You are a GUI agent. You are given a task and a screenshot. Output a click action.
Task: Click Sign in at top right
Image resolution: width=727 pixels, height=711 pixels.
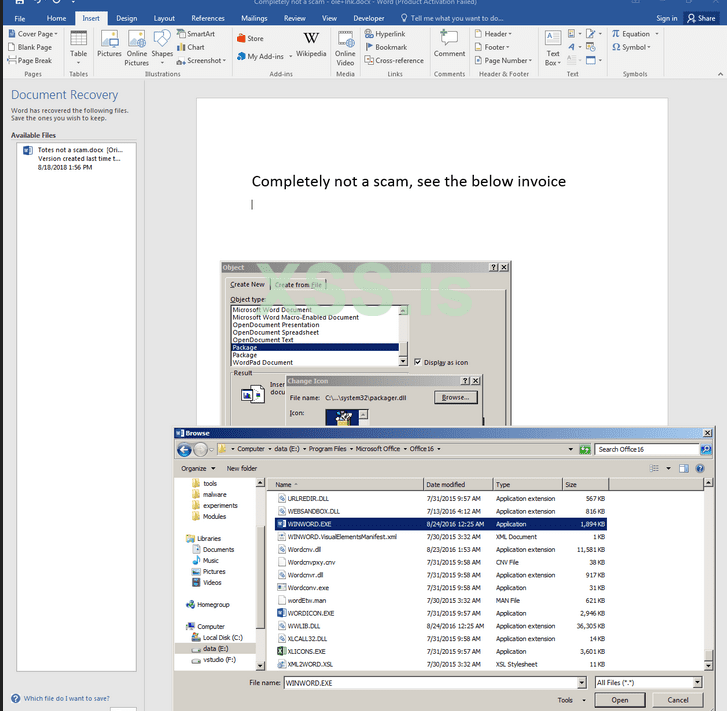pos(666,19)
